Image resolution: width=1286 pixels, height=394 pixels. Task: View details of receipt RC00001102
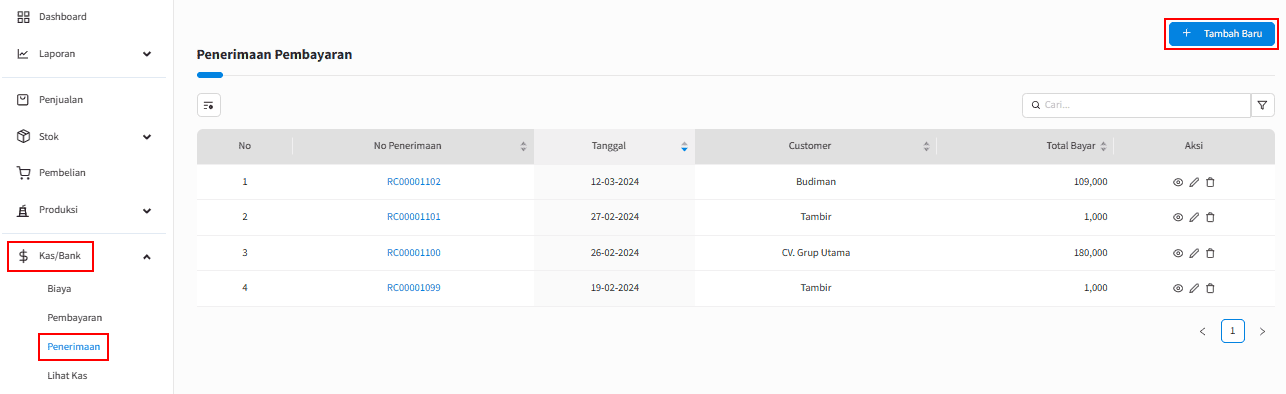[x=1178, y=182]
